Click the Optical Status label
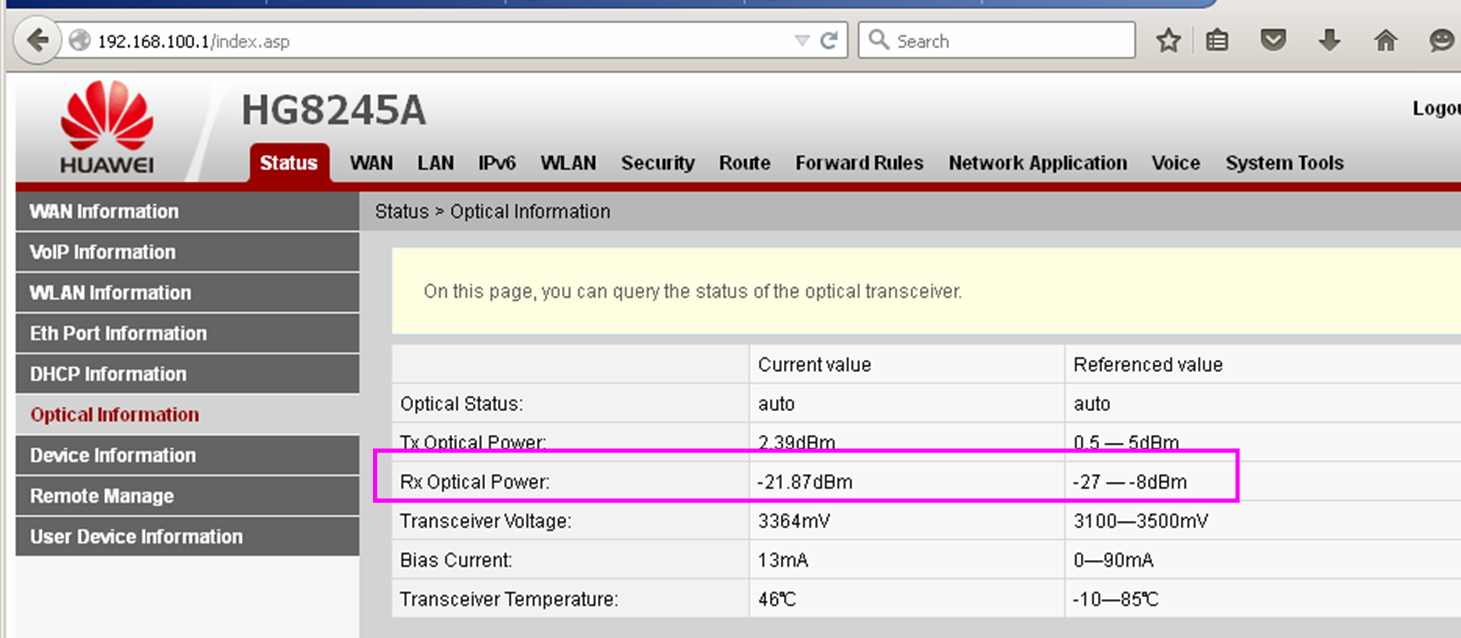 [x=462, y=404]
